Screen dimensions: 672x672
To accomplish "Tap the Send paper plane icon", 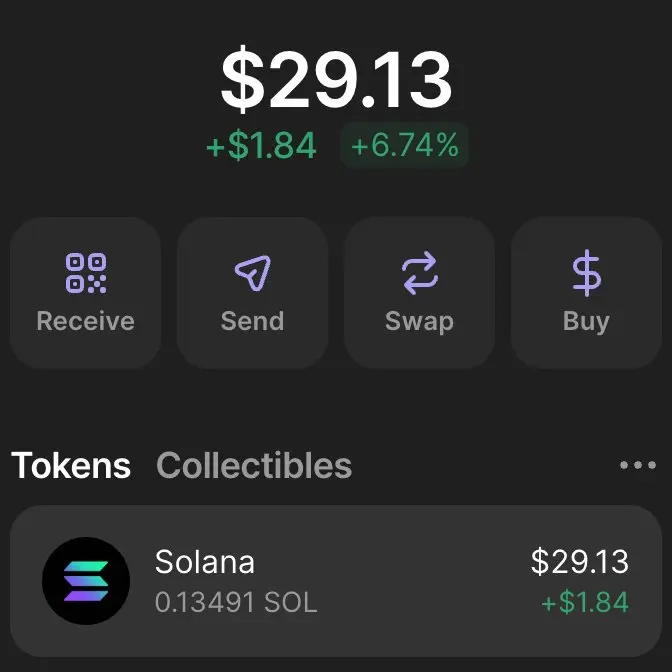I will point(253,273).
